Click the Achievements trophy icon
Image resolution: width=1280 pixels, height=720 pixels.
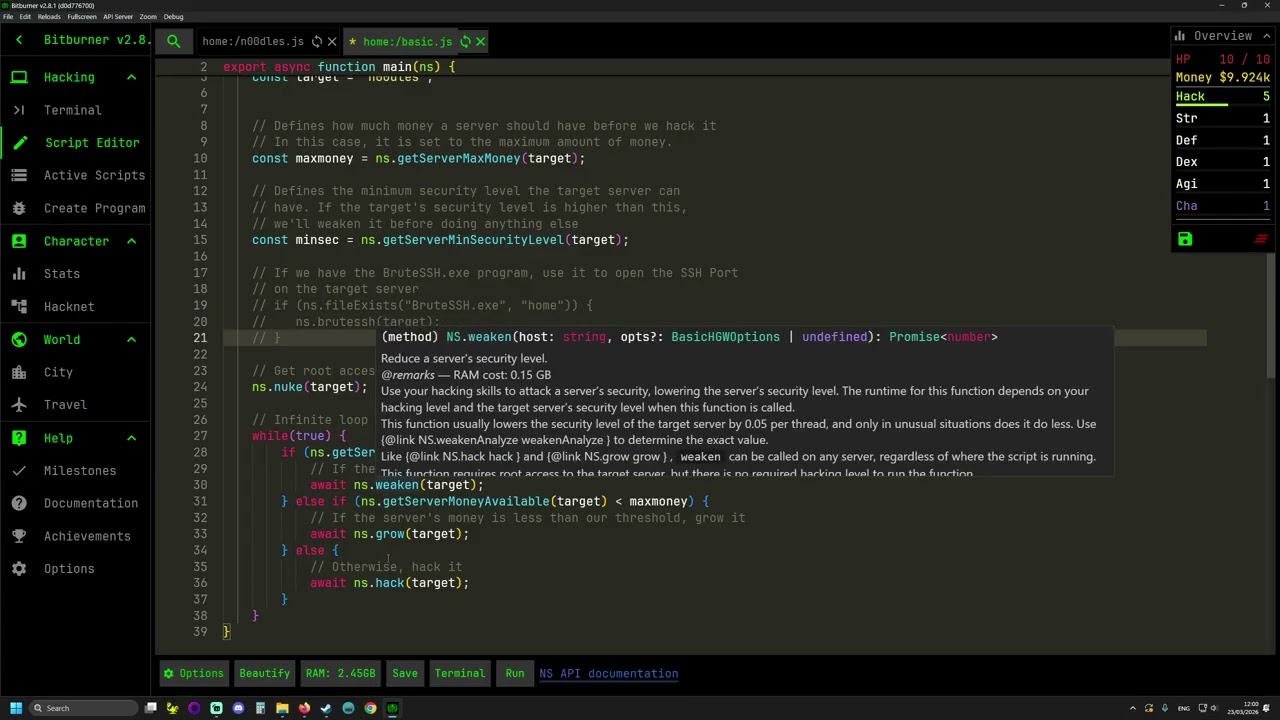19,536
